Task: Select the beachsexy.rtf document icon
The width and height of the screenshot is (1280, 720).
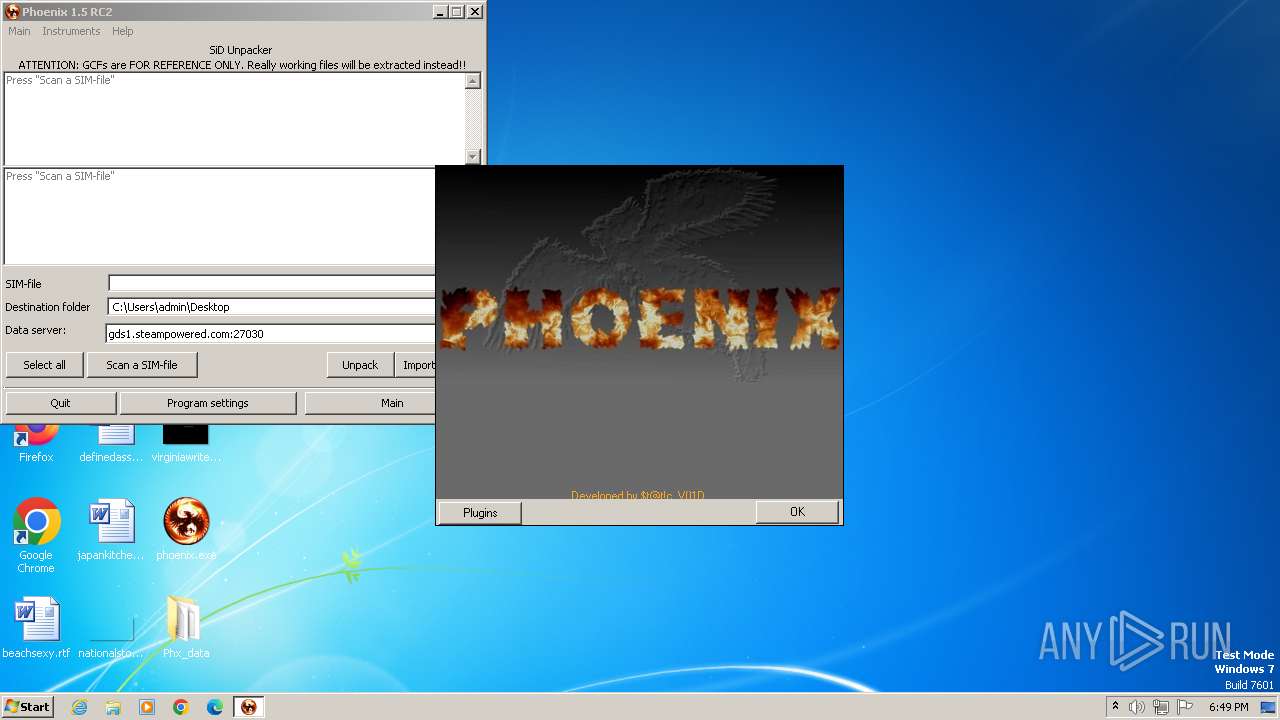Action: point(36,627)
